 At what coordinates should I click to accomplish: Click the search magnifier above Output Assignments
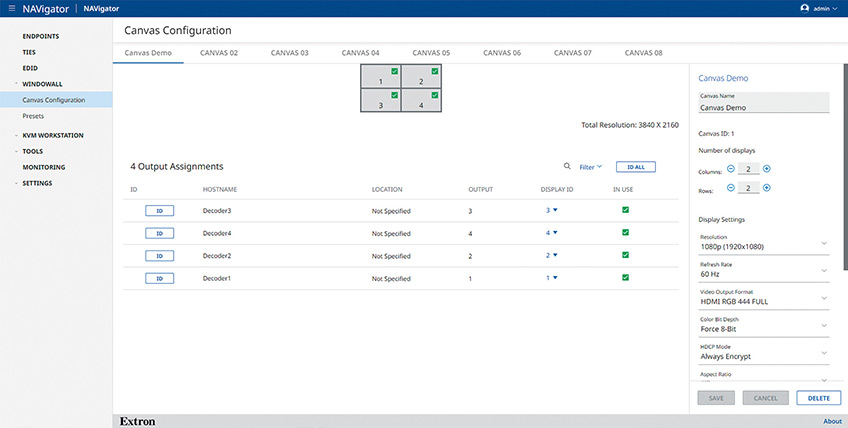(567, 167)
